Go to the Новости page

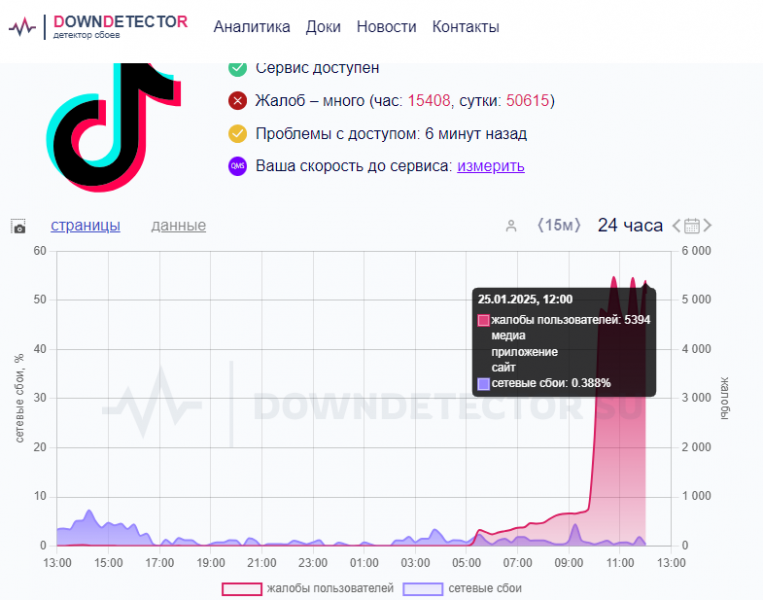[x=386, y=27]
